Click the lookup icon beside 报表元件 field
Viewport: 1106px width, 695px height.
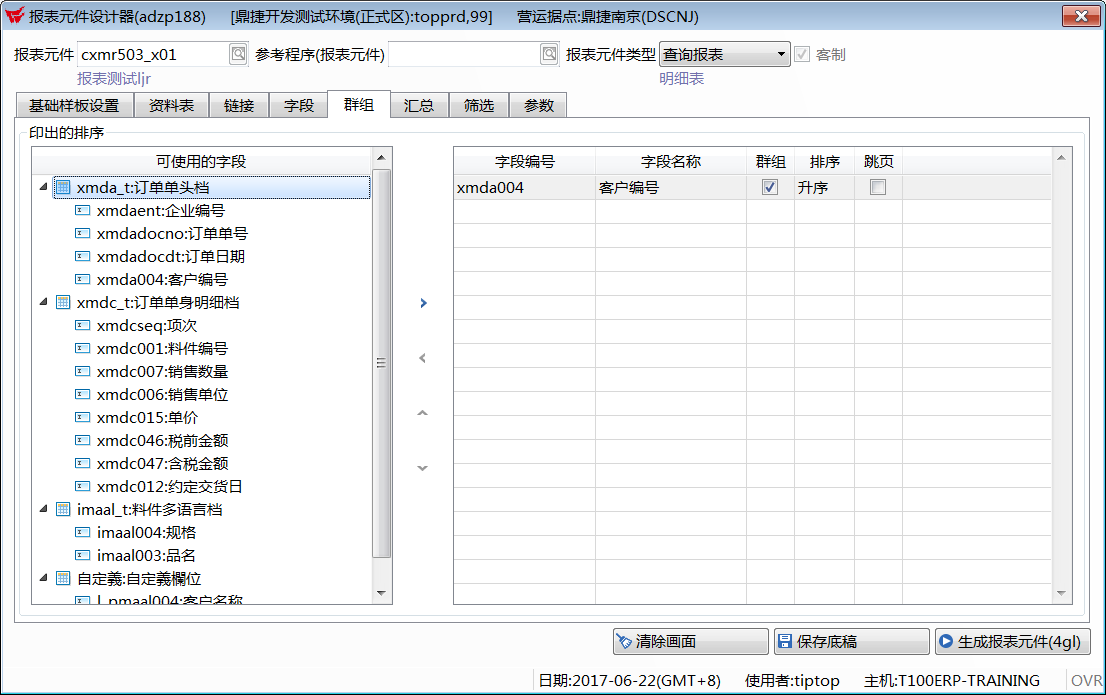[238, 54]
